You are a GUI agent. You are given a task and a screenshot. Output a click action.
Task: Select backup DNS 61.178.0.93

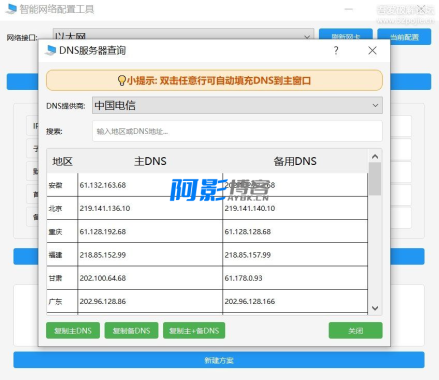295,278
